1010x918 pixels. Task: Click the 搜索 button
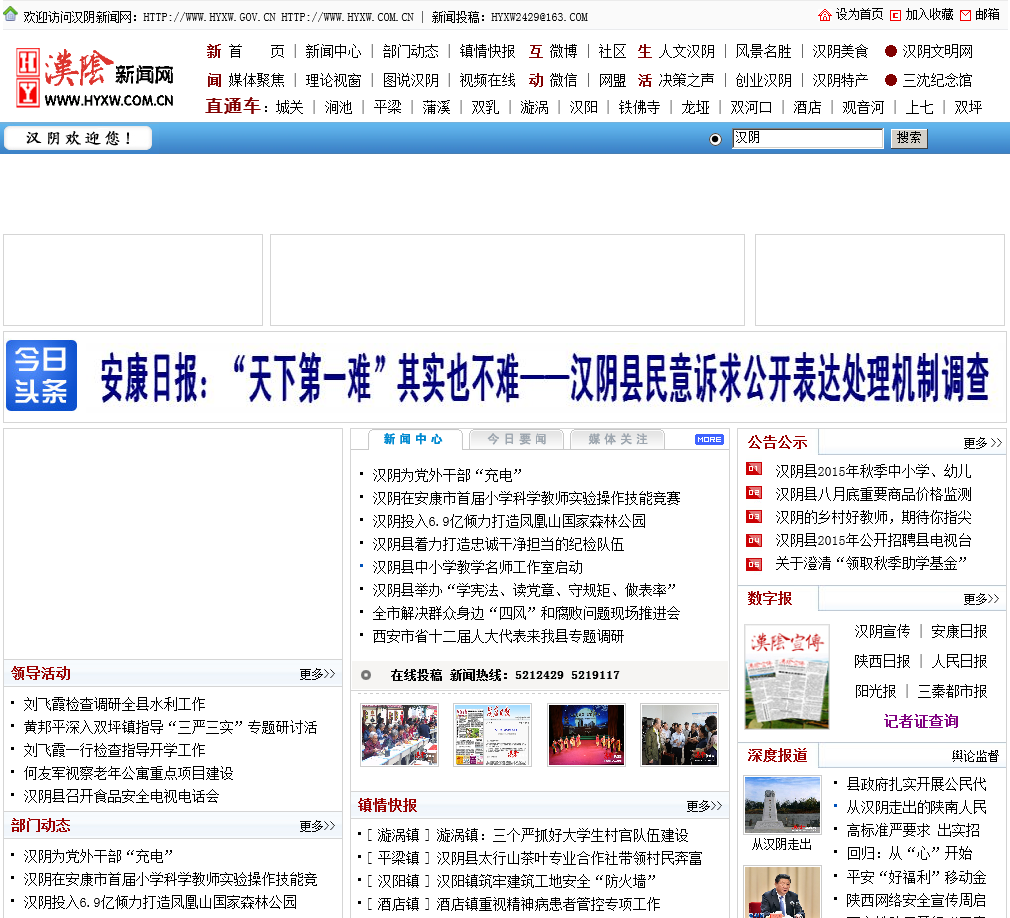pyautogui.click(x=909, y=138)
